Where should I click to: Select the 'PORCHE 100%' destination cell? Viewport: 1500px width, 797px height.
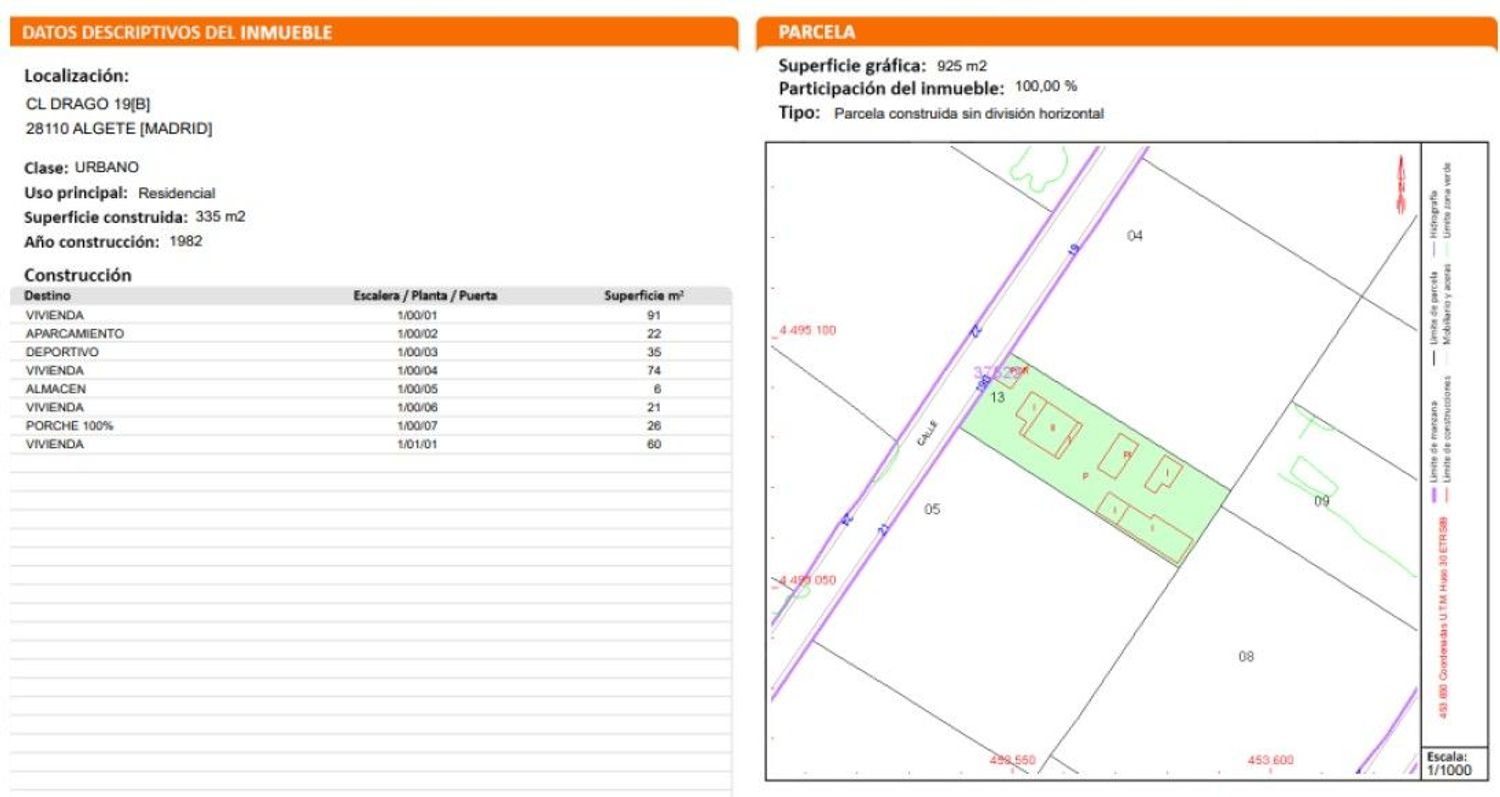click(70, 426)
